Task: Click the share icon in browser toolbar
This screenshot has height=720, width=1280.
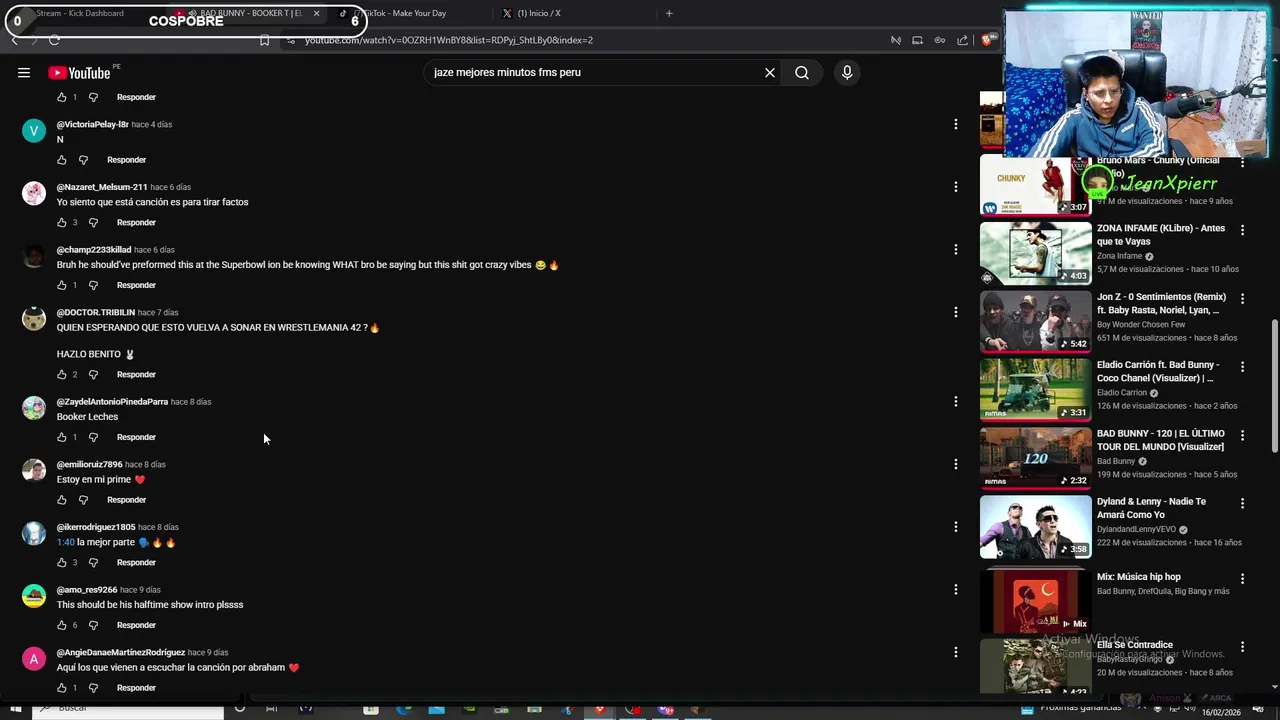Action: 962,40
